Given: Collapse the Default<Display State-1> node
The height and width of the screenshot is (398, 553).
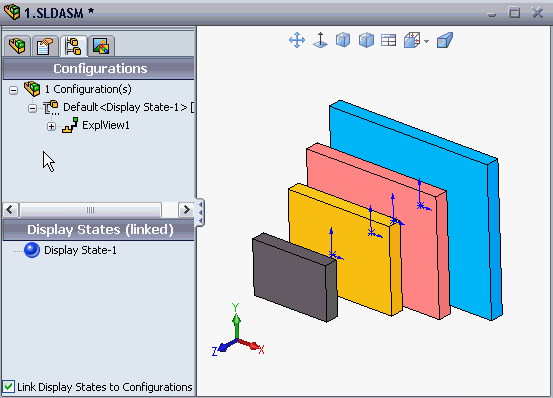Looking at the screenshot, I should tap(32, 108).
